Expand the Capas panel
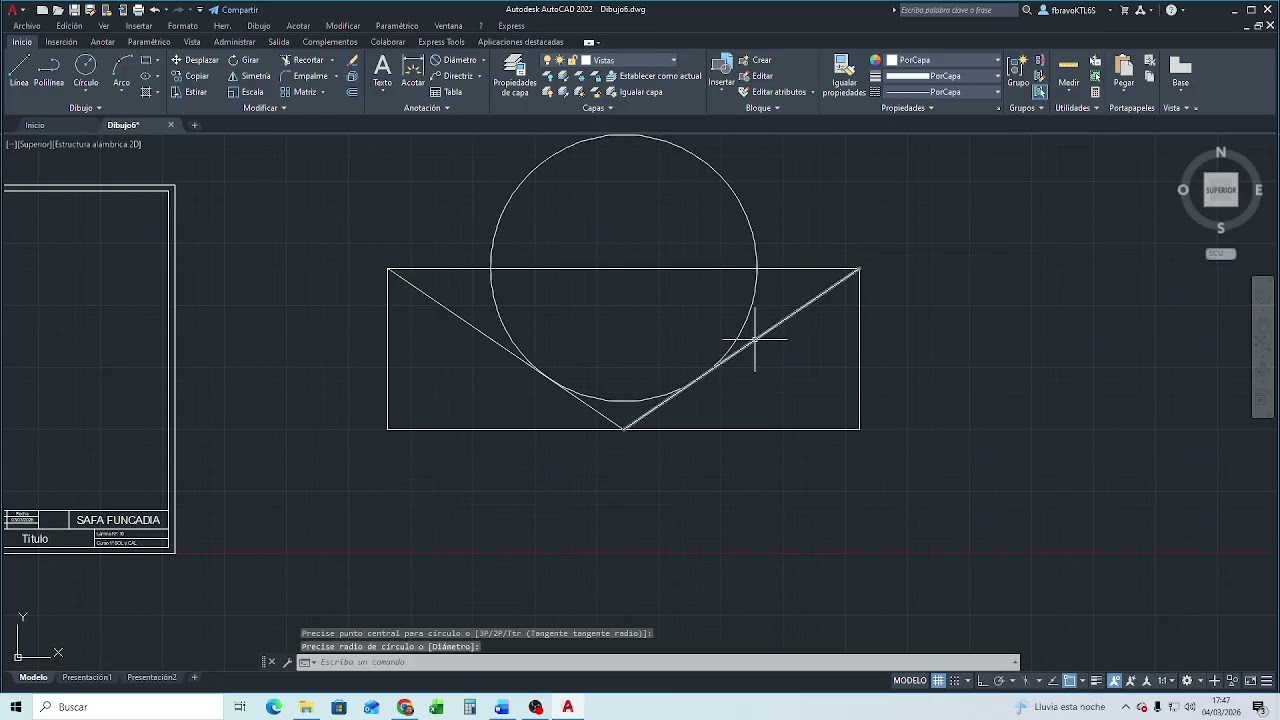 click(x=597, y=108)
